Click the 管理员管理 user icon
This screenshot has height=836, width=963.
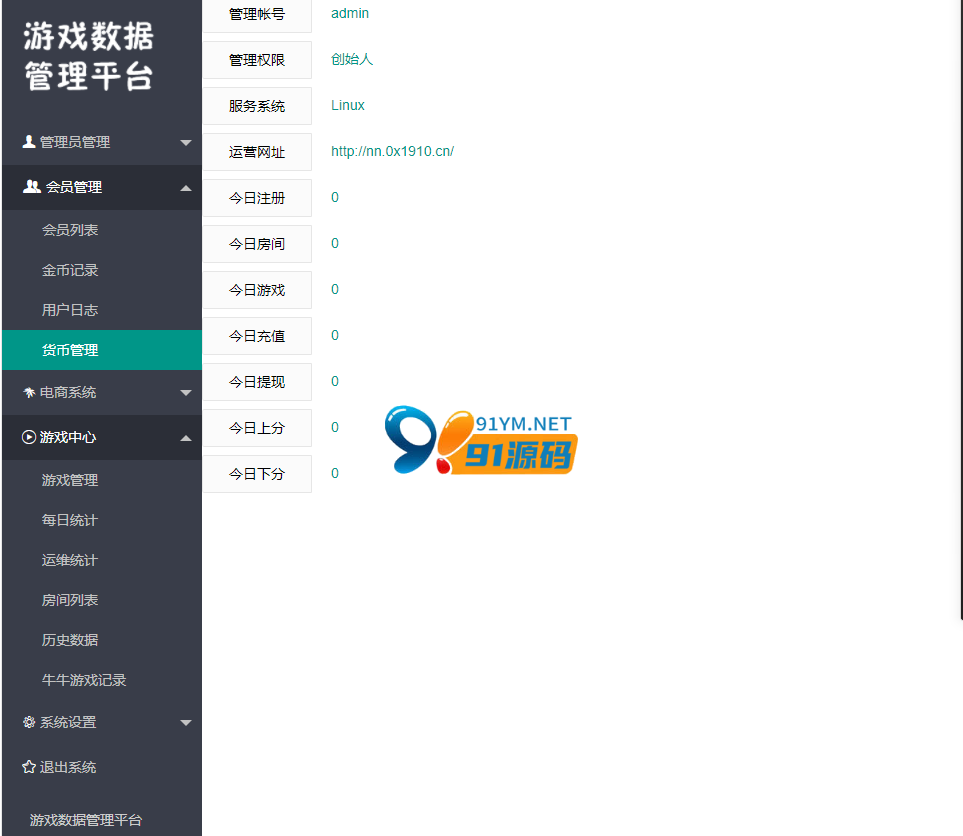coord(28,142)
